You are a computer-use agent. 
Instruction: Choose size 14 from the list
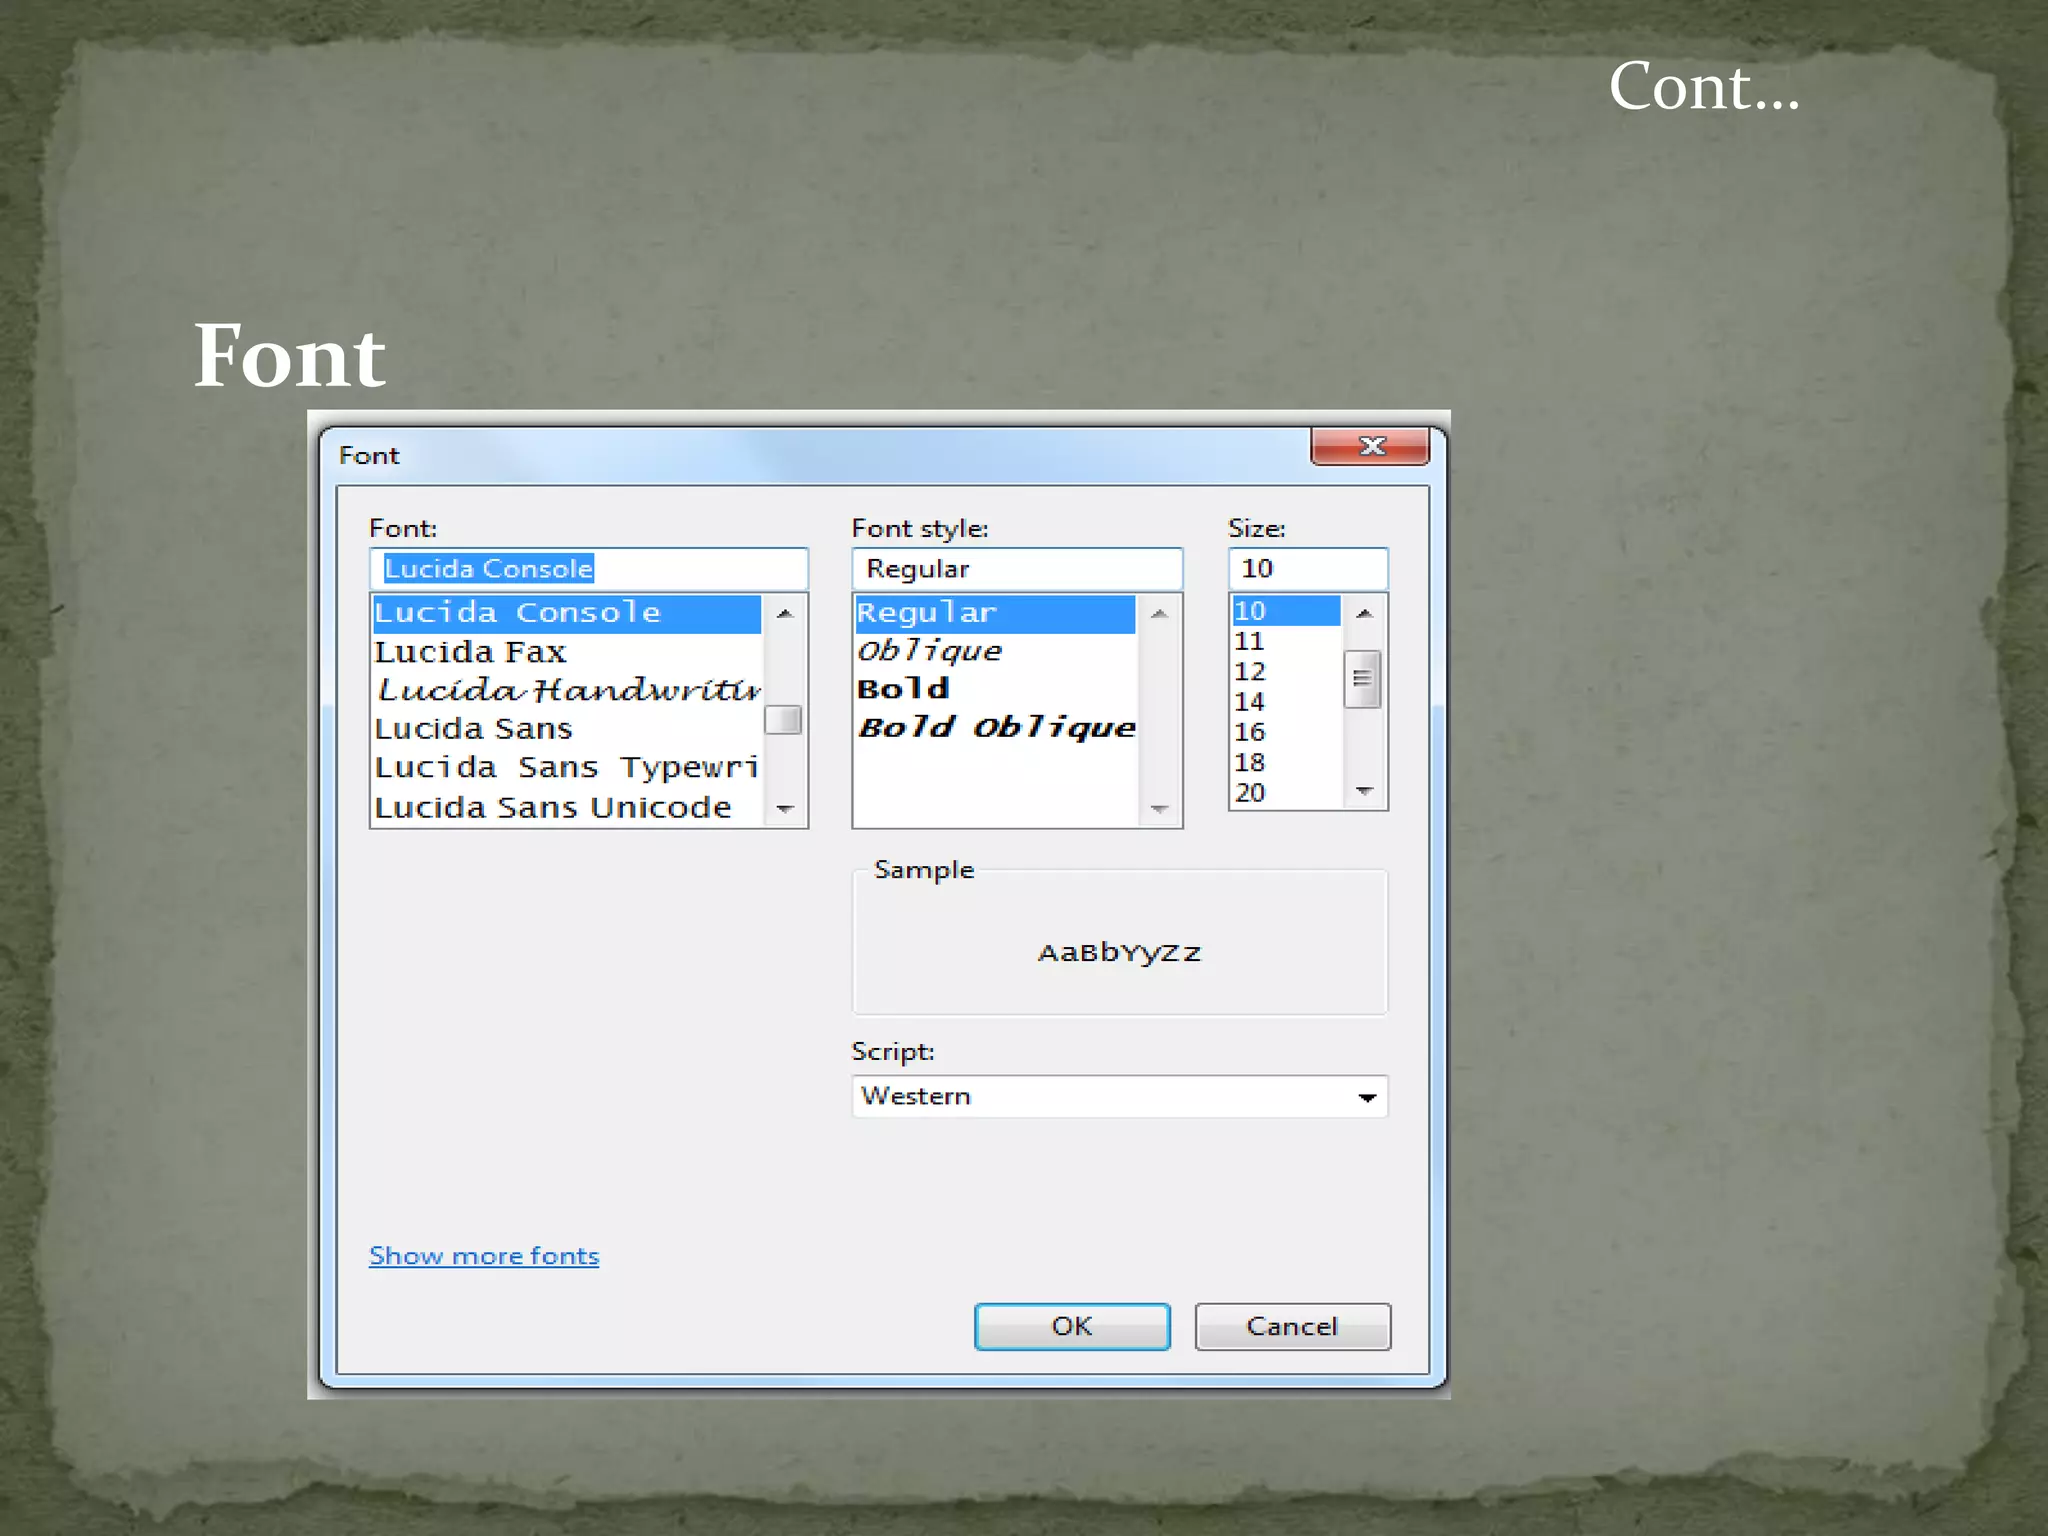pyautogui.click(x=1250, y=702)
